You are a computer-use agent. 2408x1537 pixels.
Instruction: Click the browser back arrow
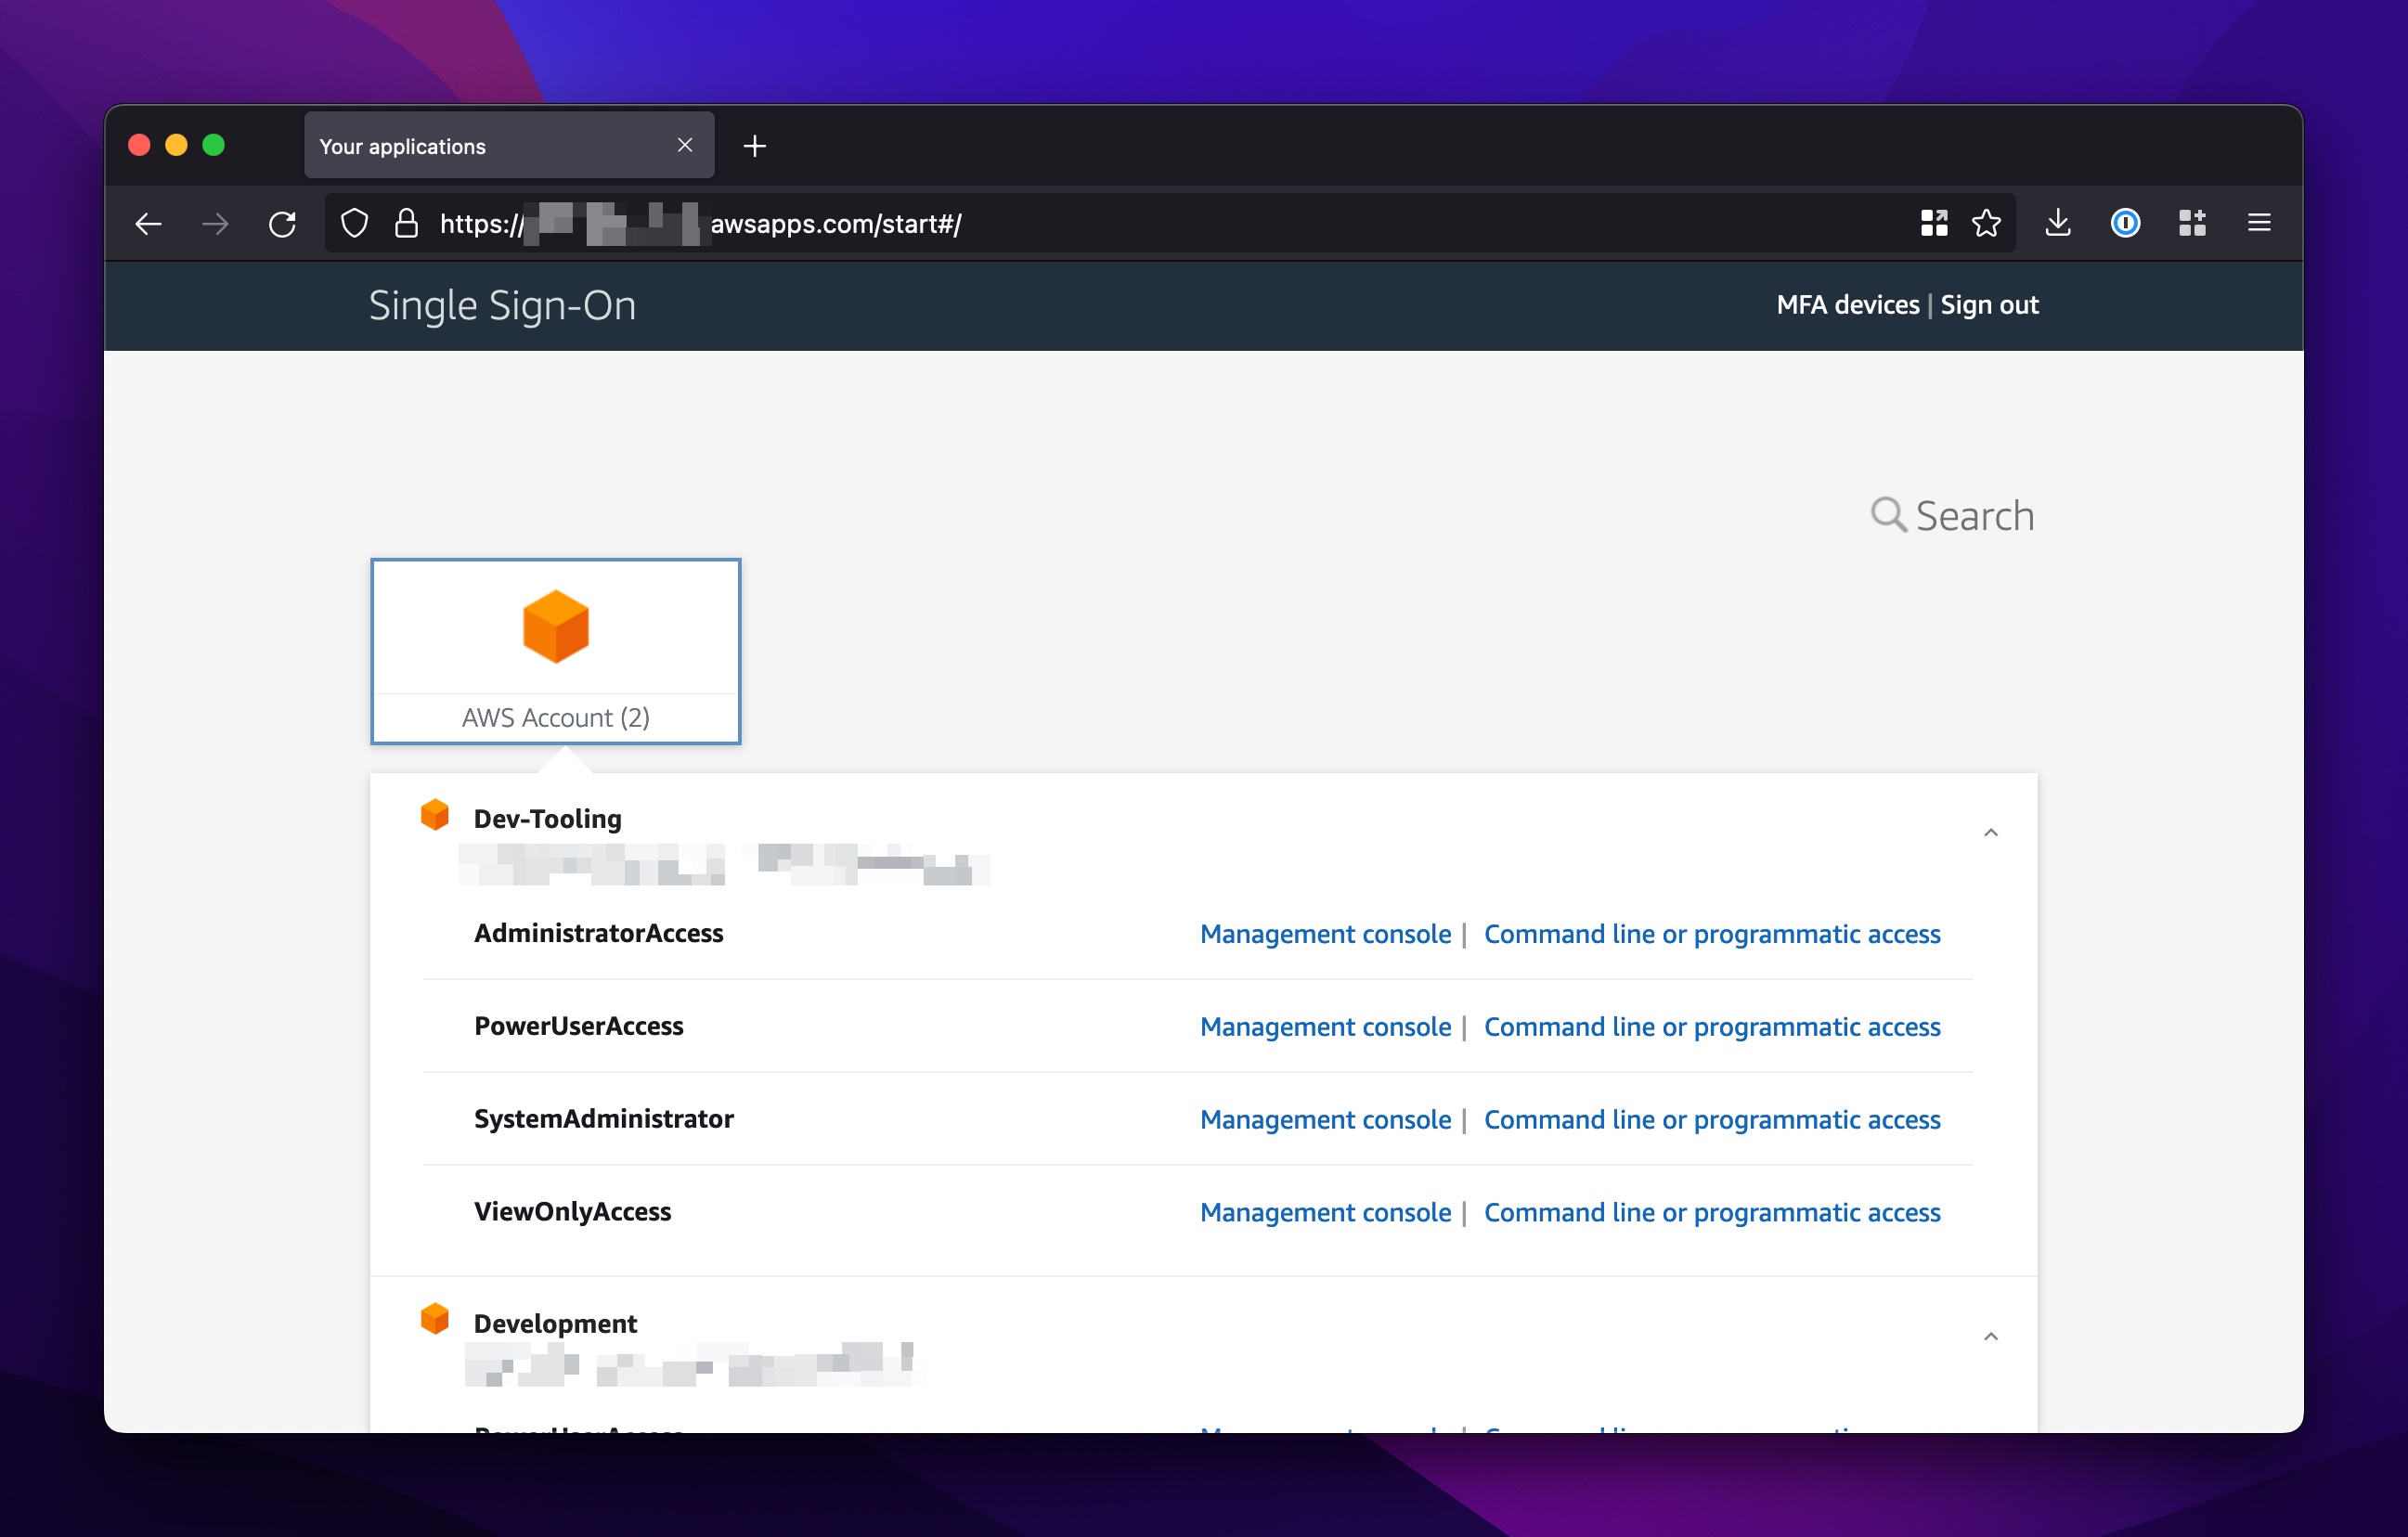148,224
